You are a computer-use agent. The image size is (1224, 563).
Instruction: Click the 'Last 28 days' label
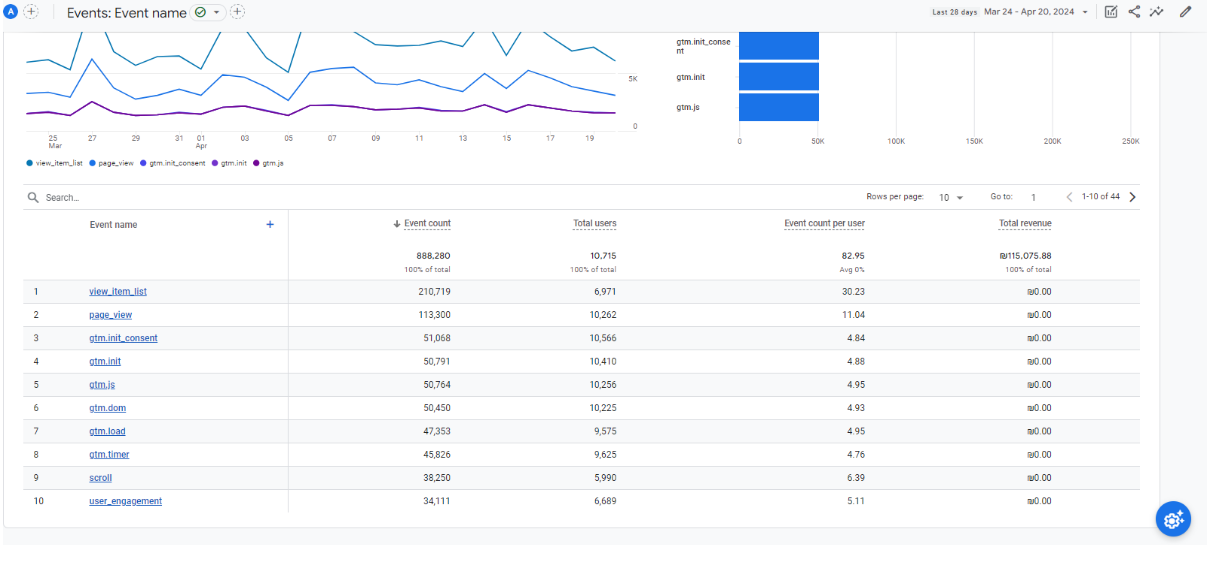click(x=953, y=12)
